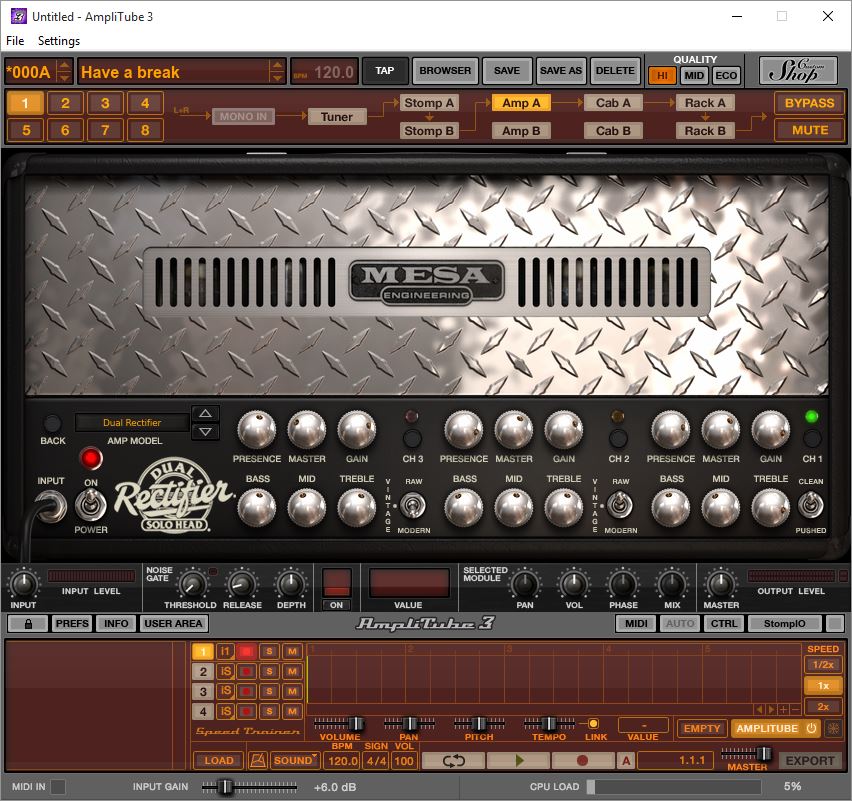Open track 1 input selector i1
Viewport: 852px width, 801px height.
coord(225,652)
